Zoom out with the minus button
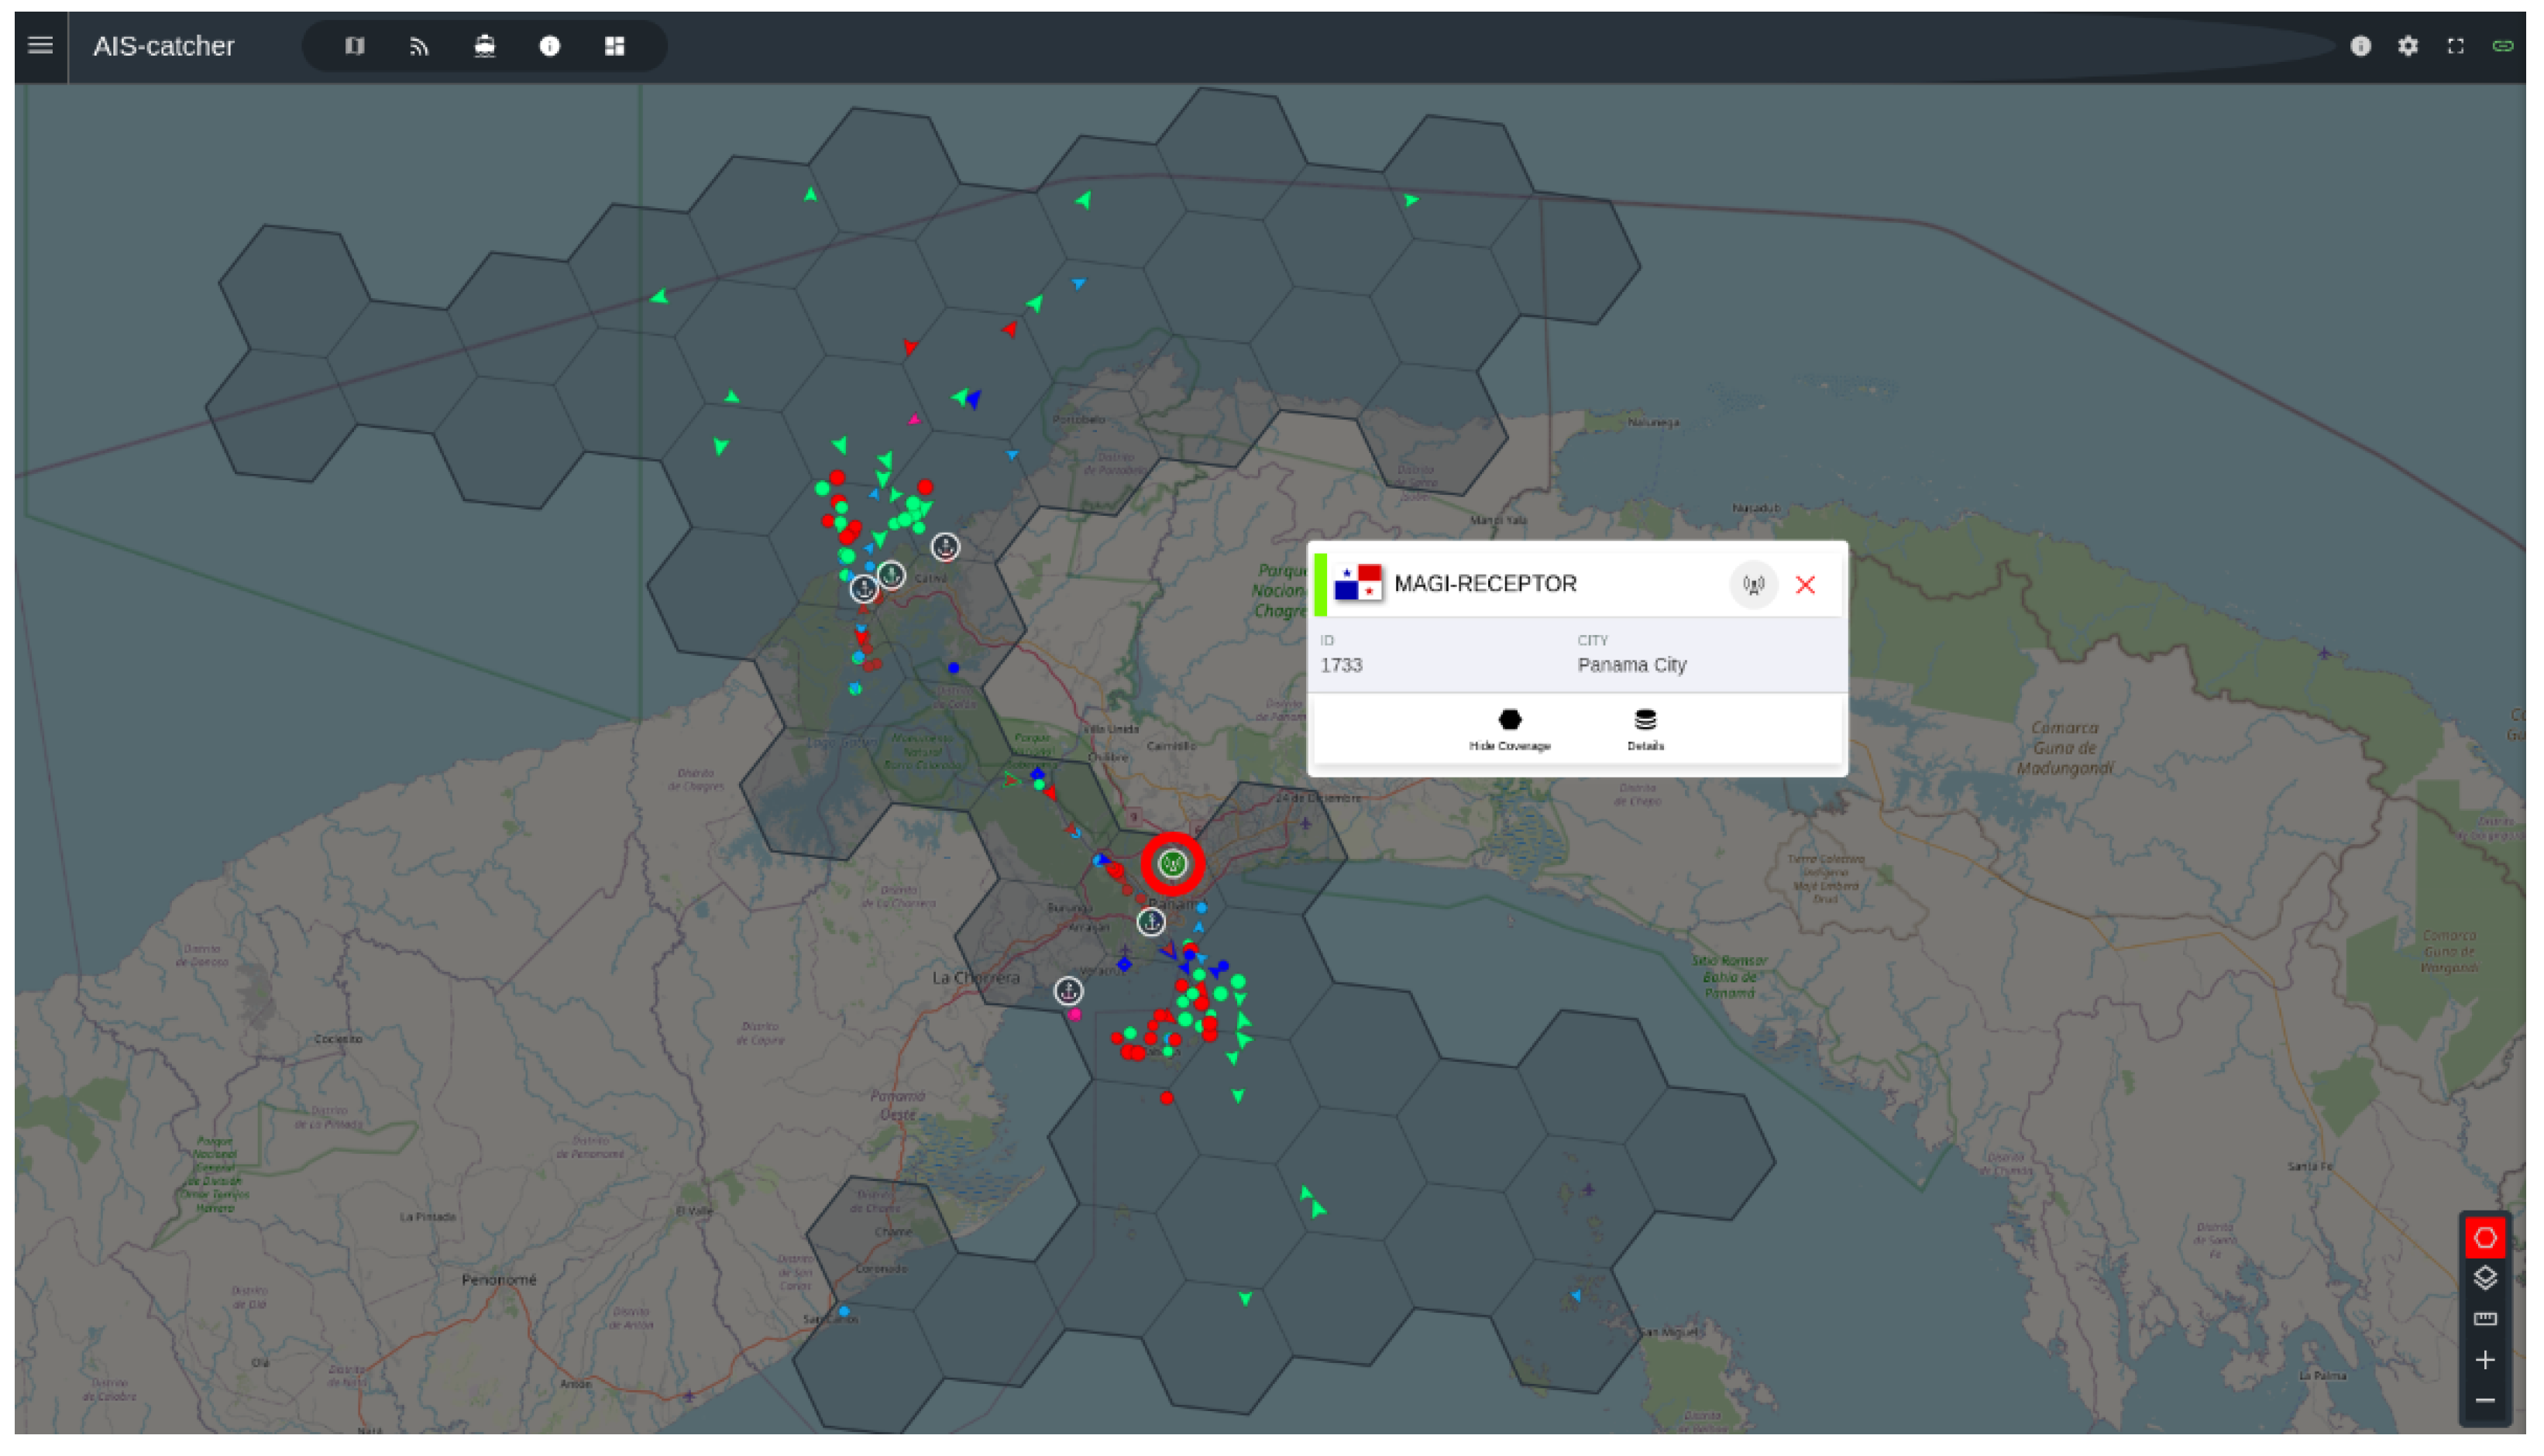 point(2484,1401)
